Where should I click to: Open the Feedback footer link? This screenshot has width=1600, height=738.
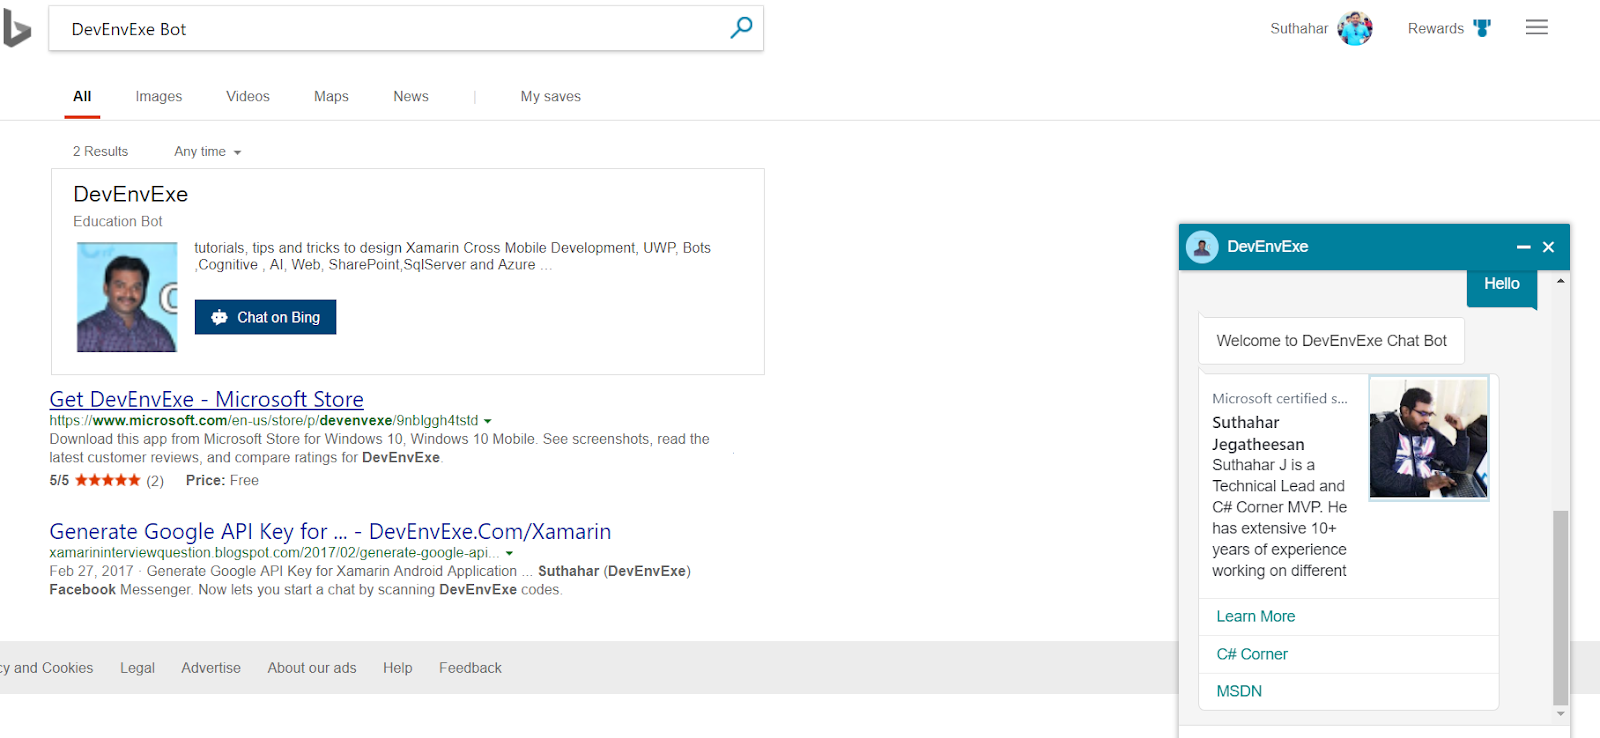(470, 668)
